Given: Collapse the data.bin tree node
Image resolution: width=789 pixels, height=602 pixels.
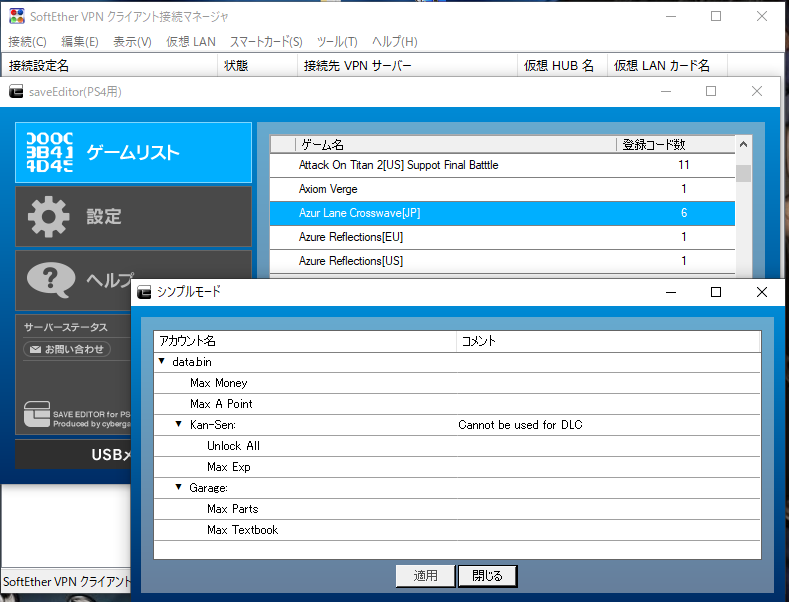Looking at the screenshot, I should pos(162,362).
